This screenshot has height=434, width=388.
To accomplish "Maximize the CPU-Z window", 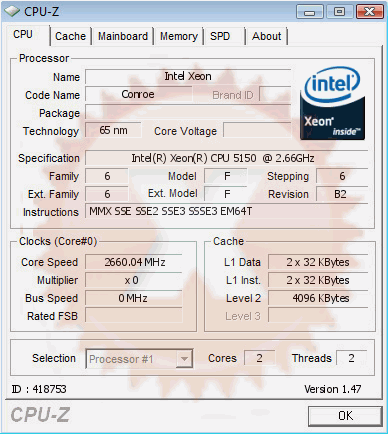I will 339,12.
